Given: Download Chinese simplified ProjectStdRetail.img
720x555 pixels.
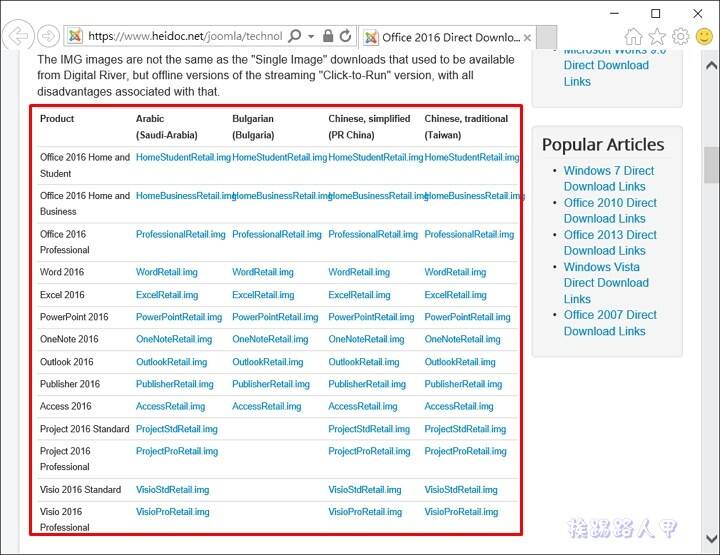Looking at the screenshot, I should tap(369, 429).
